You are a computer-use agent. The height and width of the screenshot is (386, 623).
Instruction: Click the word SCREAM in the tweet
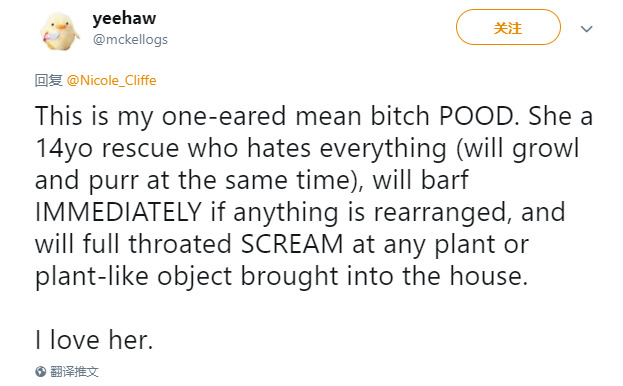tap(292, 244)
